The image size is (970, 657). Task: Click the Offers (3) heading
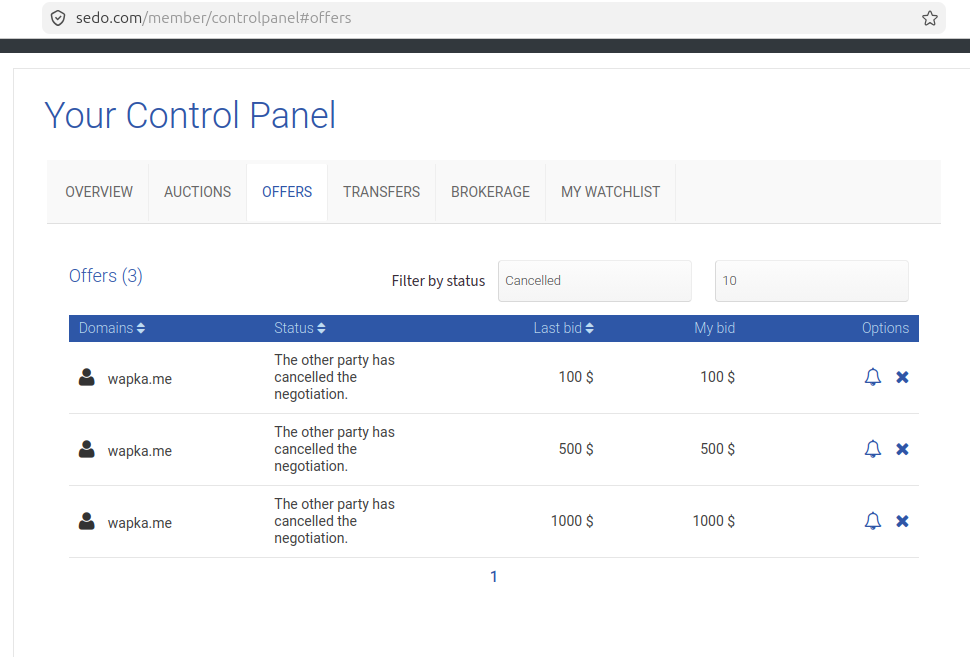tap(106, 275)
